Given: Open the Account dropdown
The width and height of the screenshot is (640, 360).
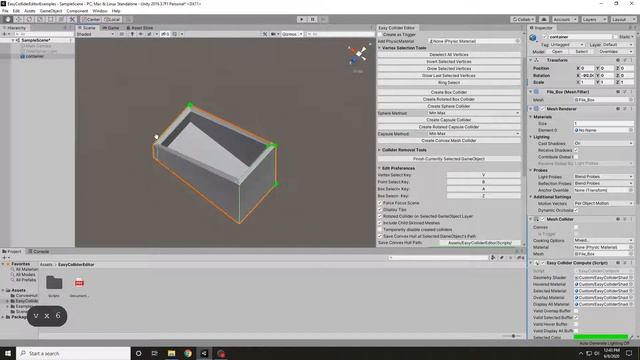Looking at the screenshot, I should pos(564,19).
